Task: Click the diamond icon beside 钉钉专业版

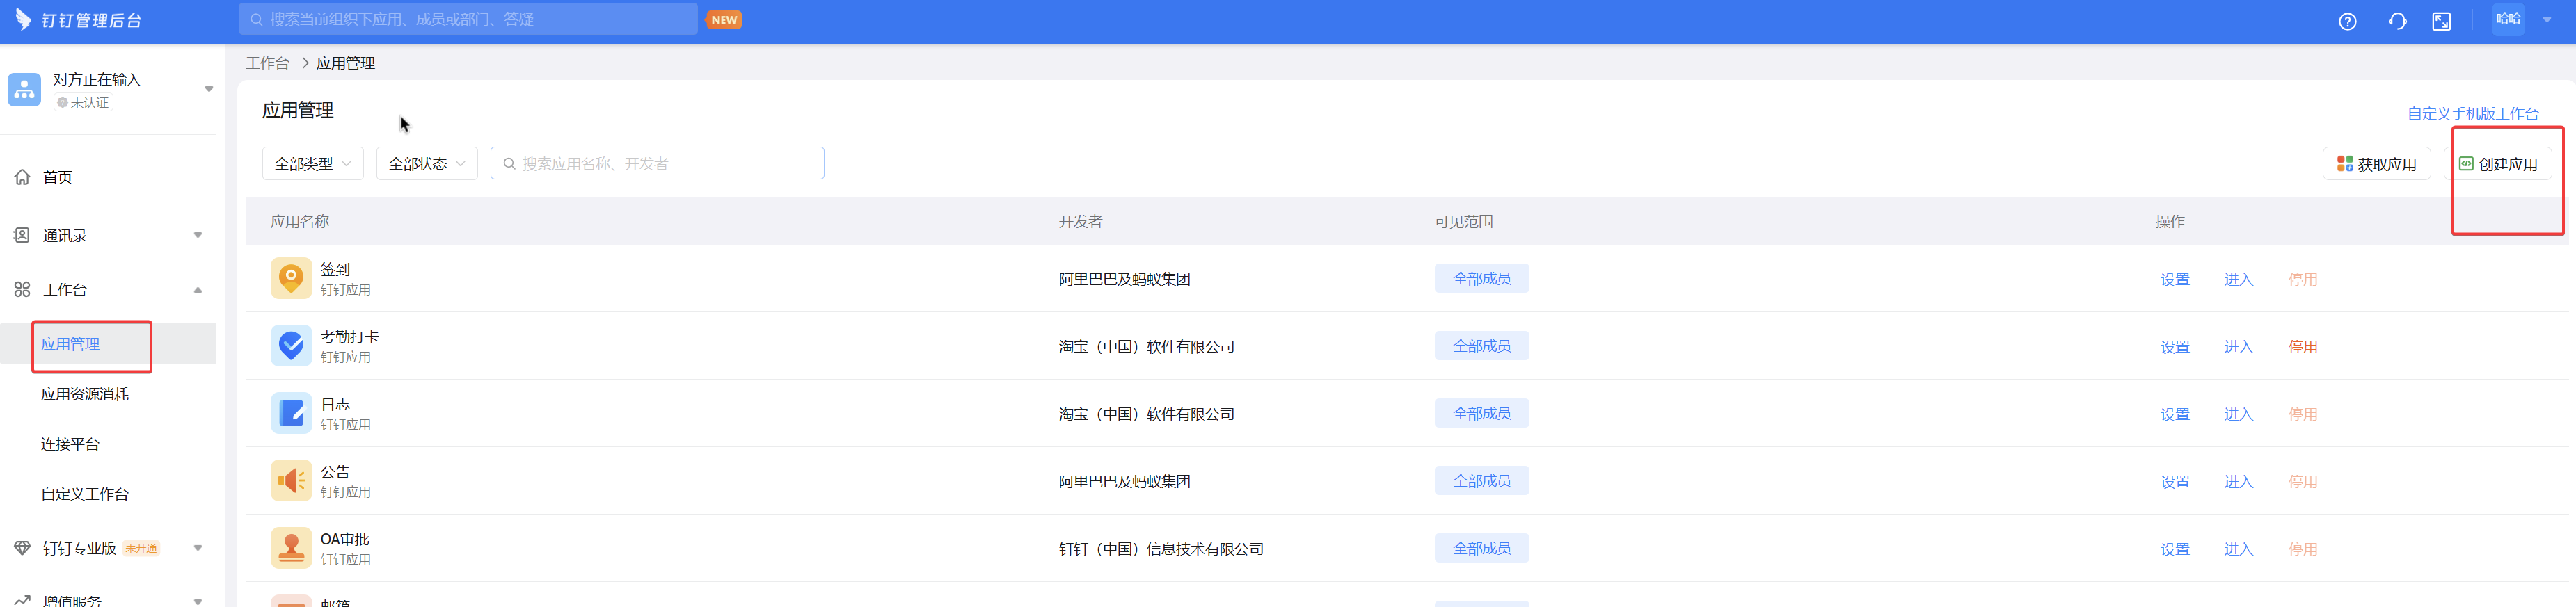Action: tap(22, 548)
